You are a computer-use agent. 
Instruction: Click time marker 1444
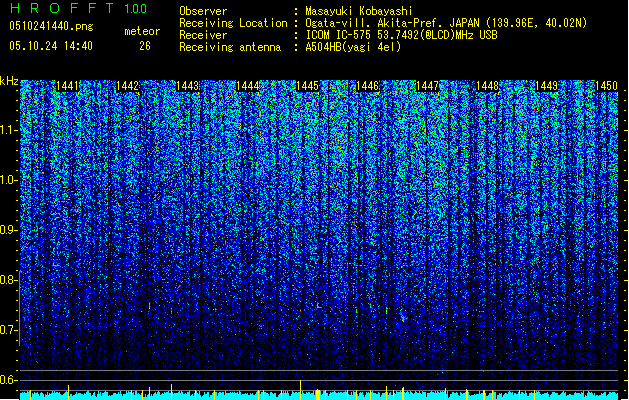pos(248,86)
